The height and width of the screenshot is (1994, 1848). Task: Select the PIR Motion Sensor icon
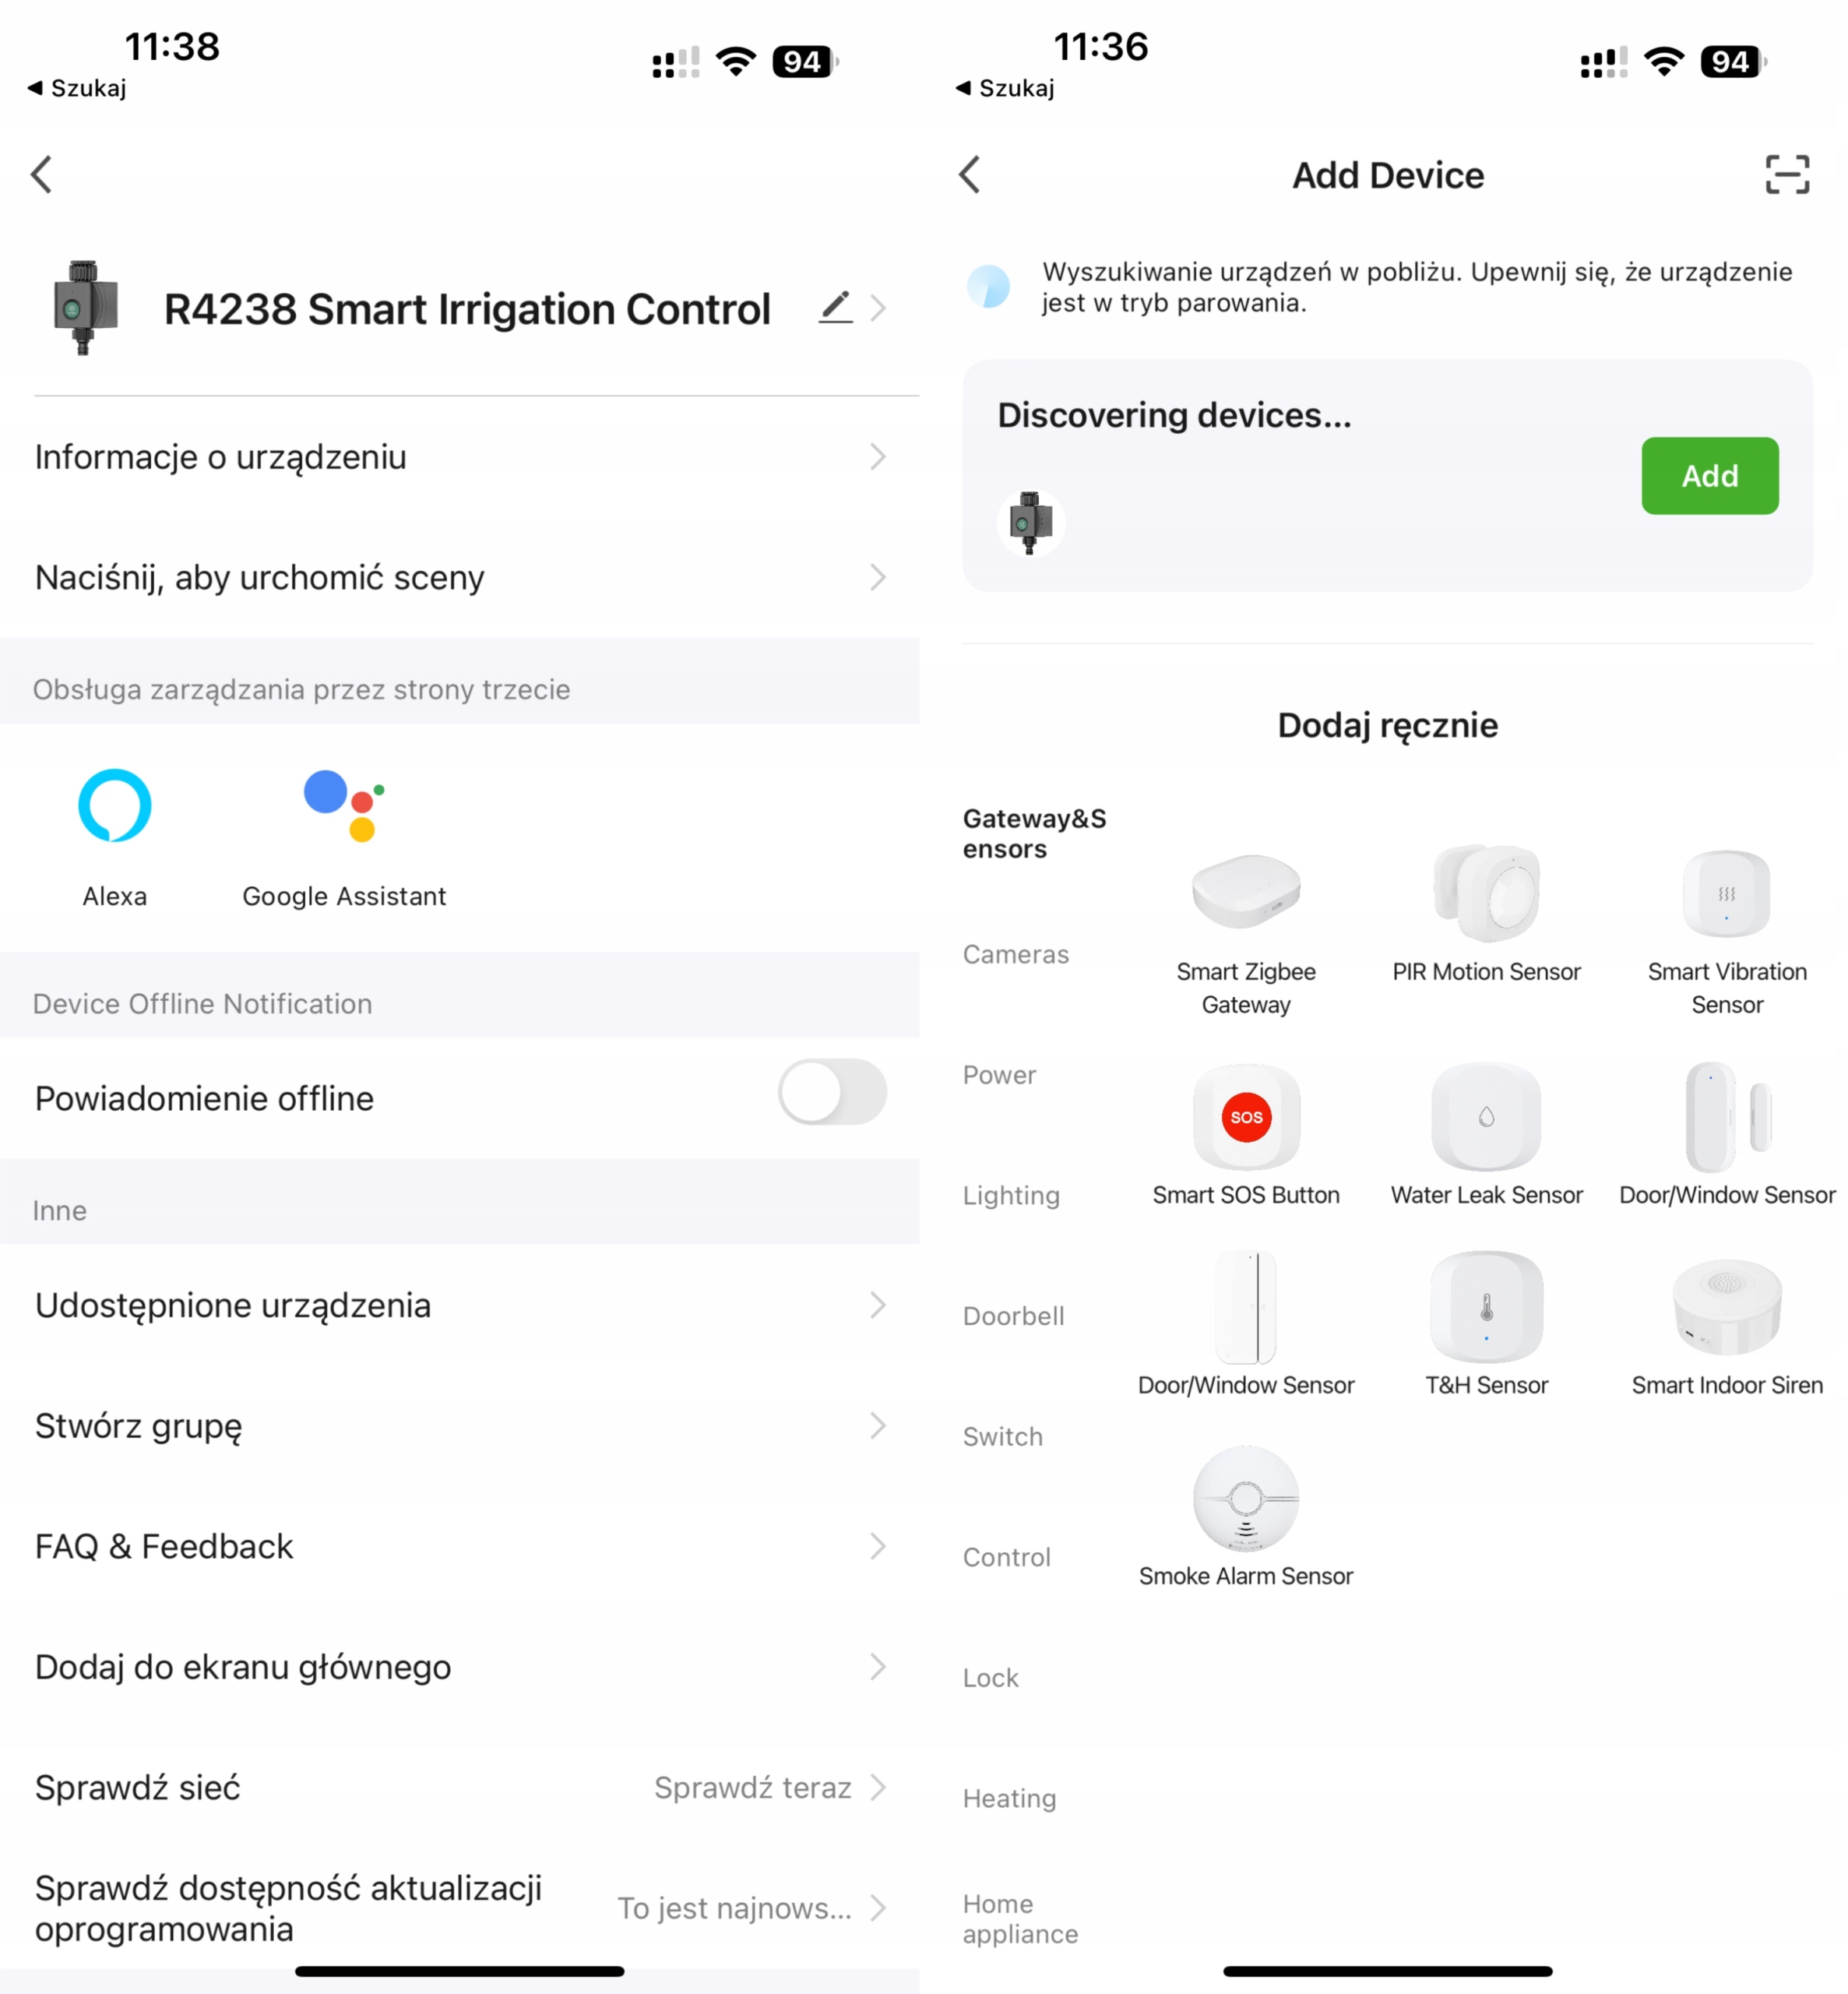point(1487,891)
